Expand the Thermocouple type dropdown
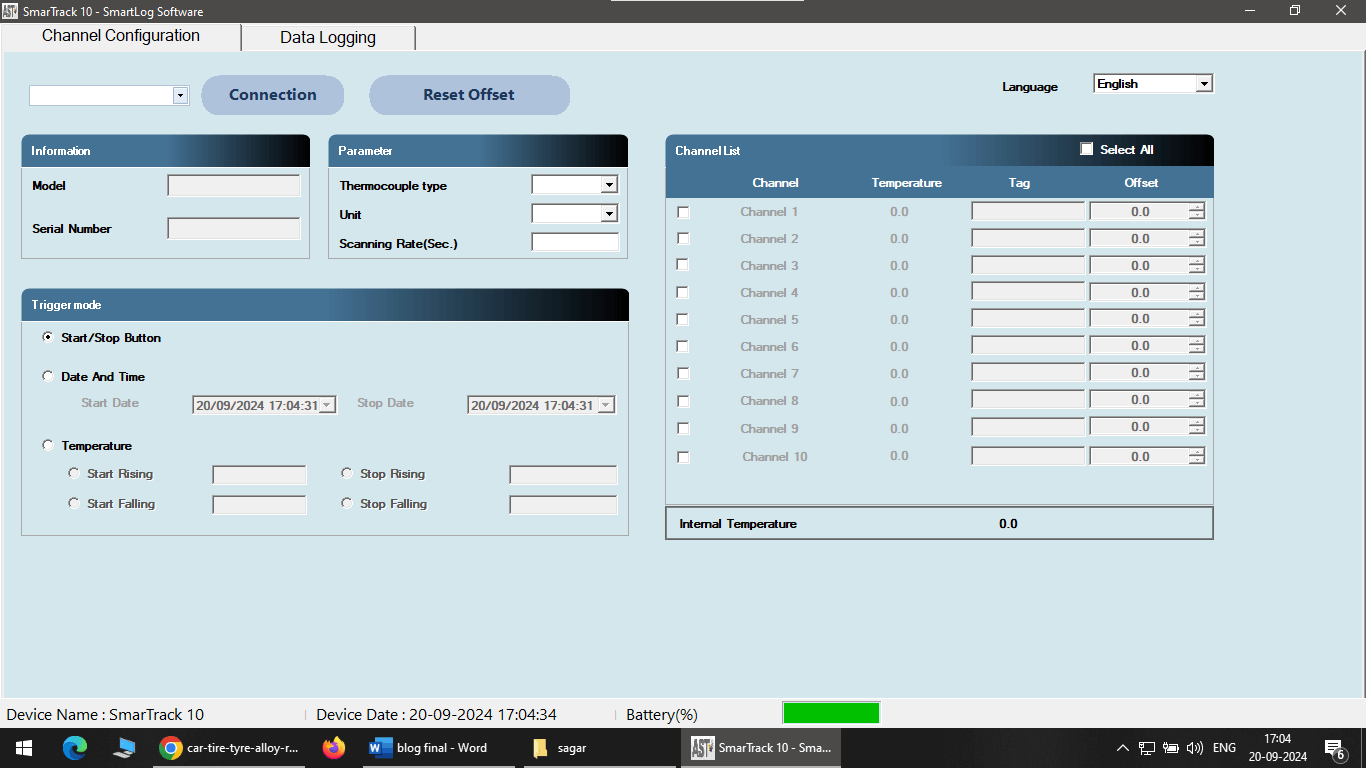The width and height of the screenshot is (1366, 768). click(x=608, y=185)
